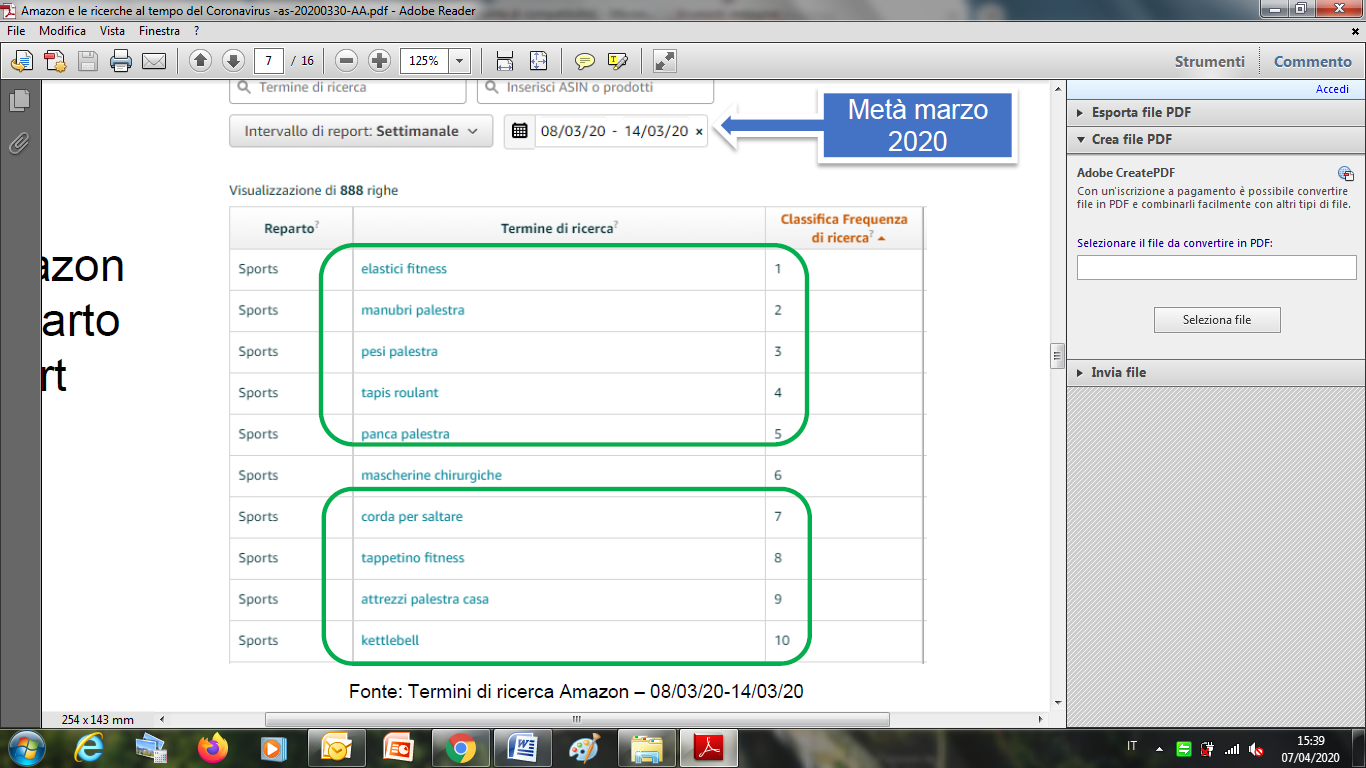Expand the Esporta file PDF section
1366x768 pixels.
click(1141, 113)
